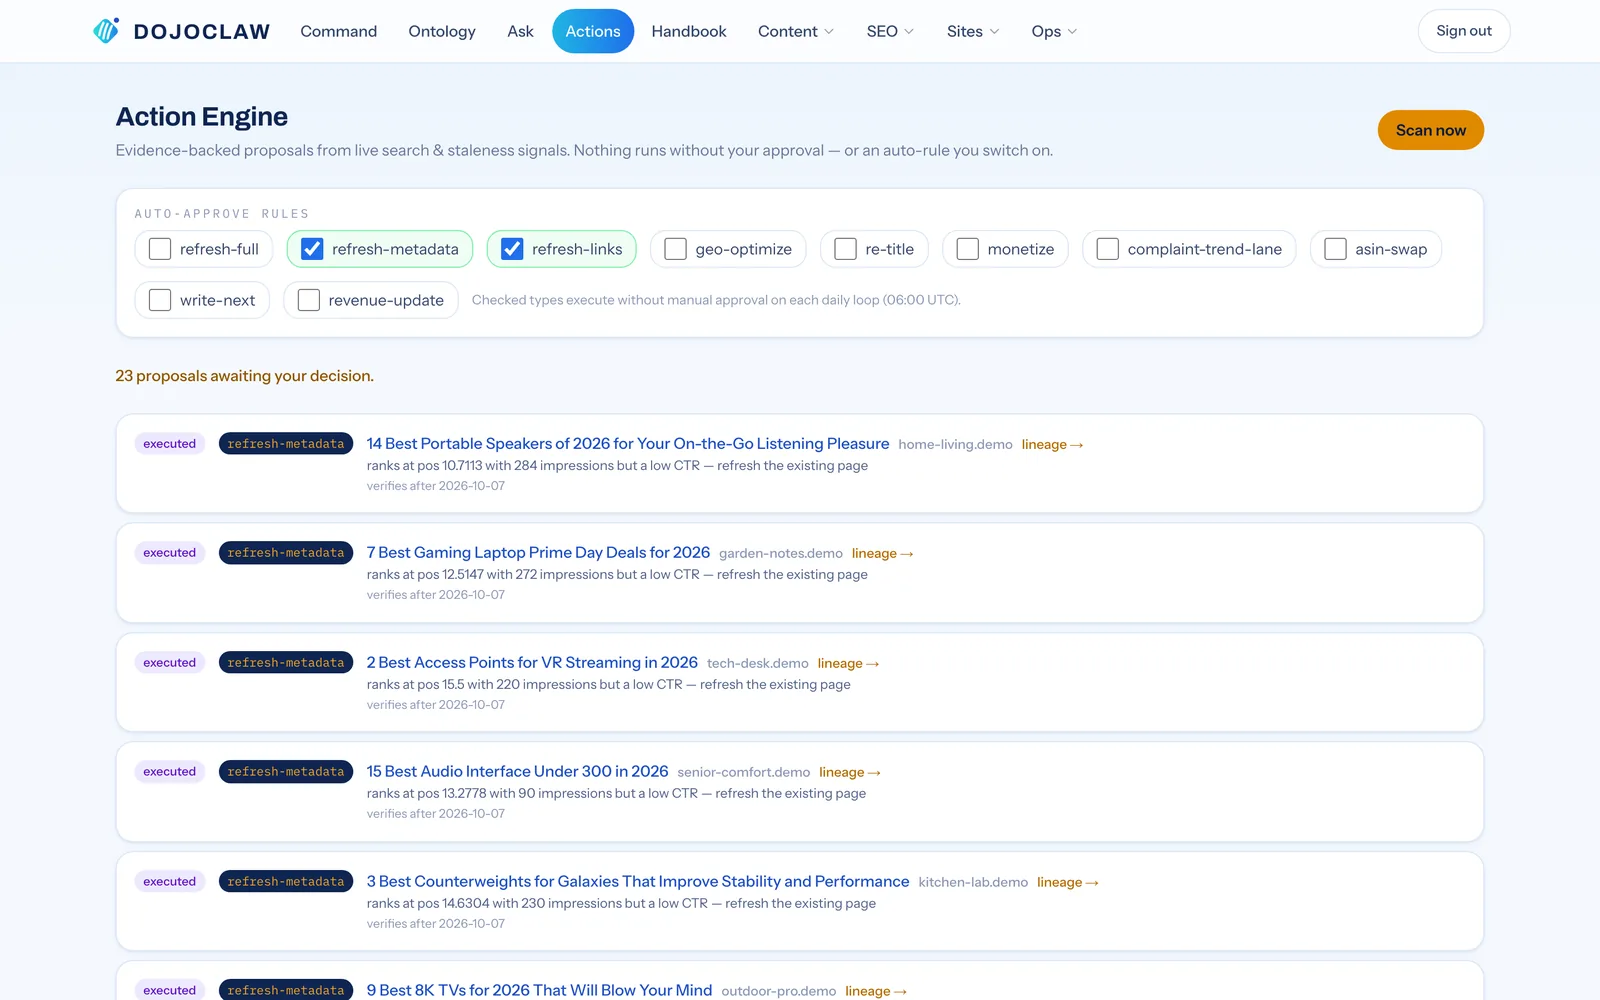Tick the asin-swap checkbox

click(1335, 249)
